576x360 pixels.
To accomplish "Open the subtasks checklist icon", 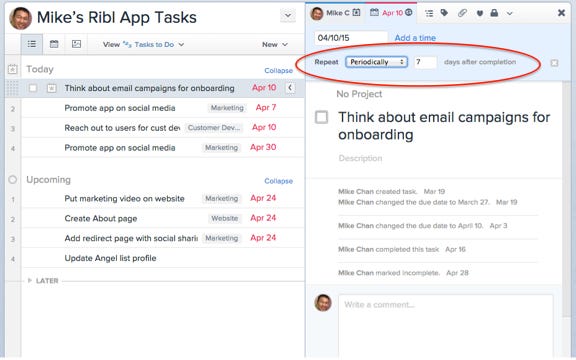I will tap(429, 13).
